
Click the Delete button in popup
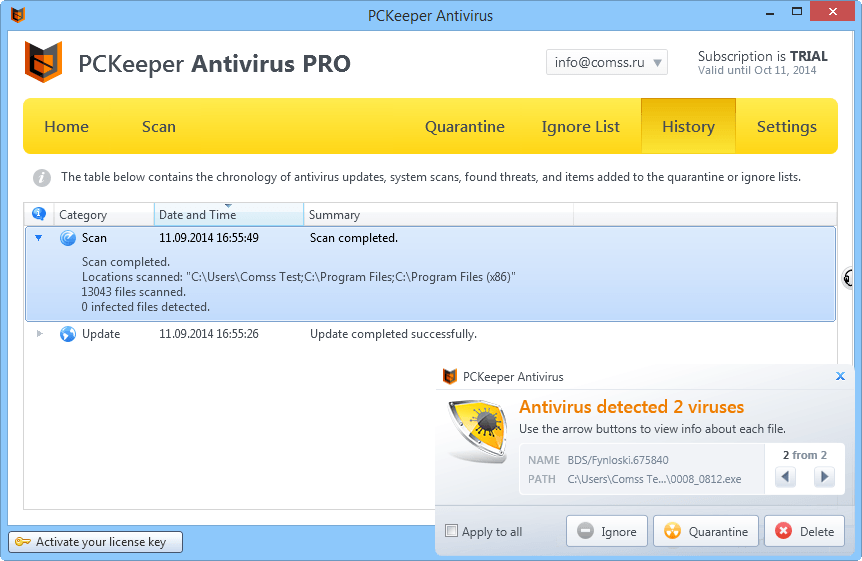[804, 531]
